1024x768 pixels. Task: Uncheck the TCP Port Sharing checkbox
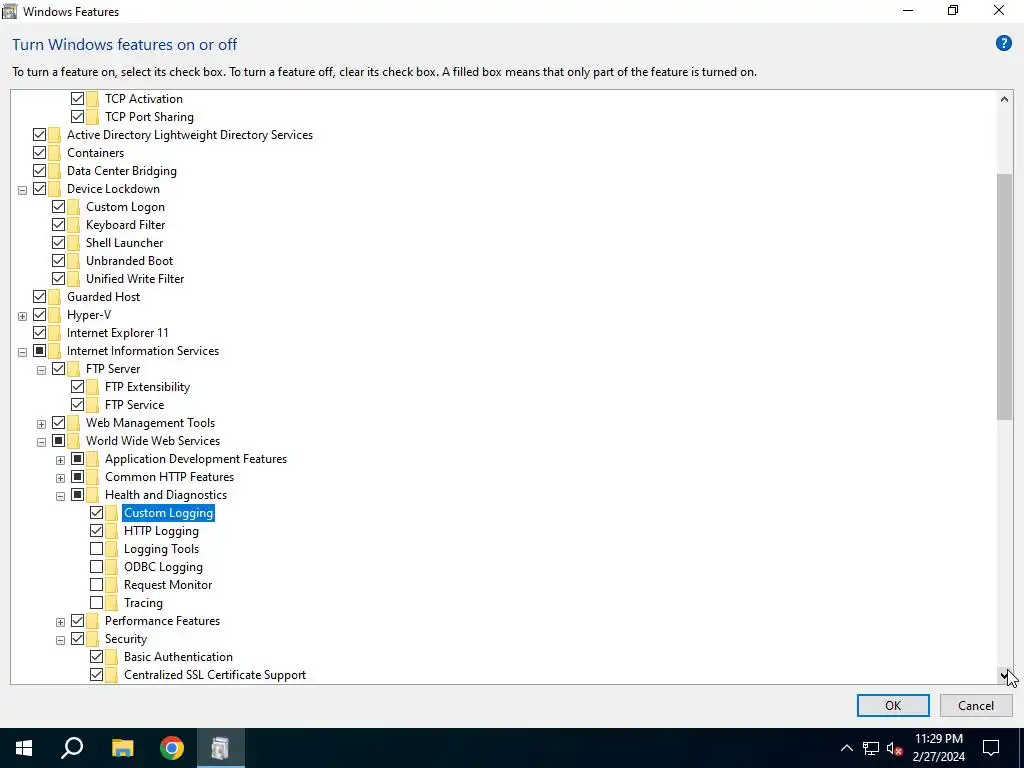pyautogui.click(x=77, y=116)
